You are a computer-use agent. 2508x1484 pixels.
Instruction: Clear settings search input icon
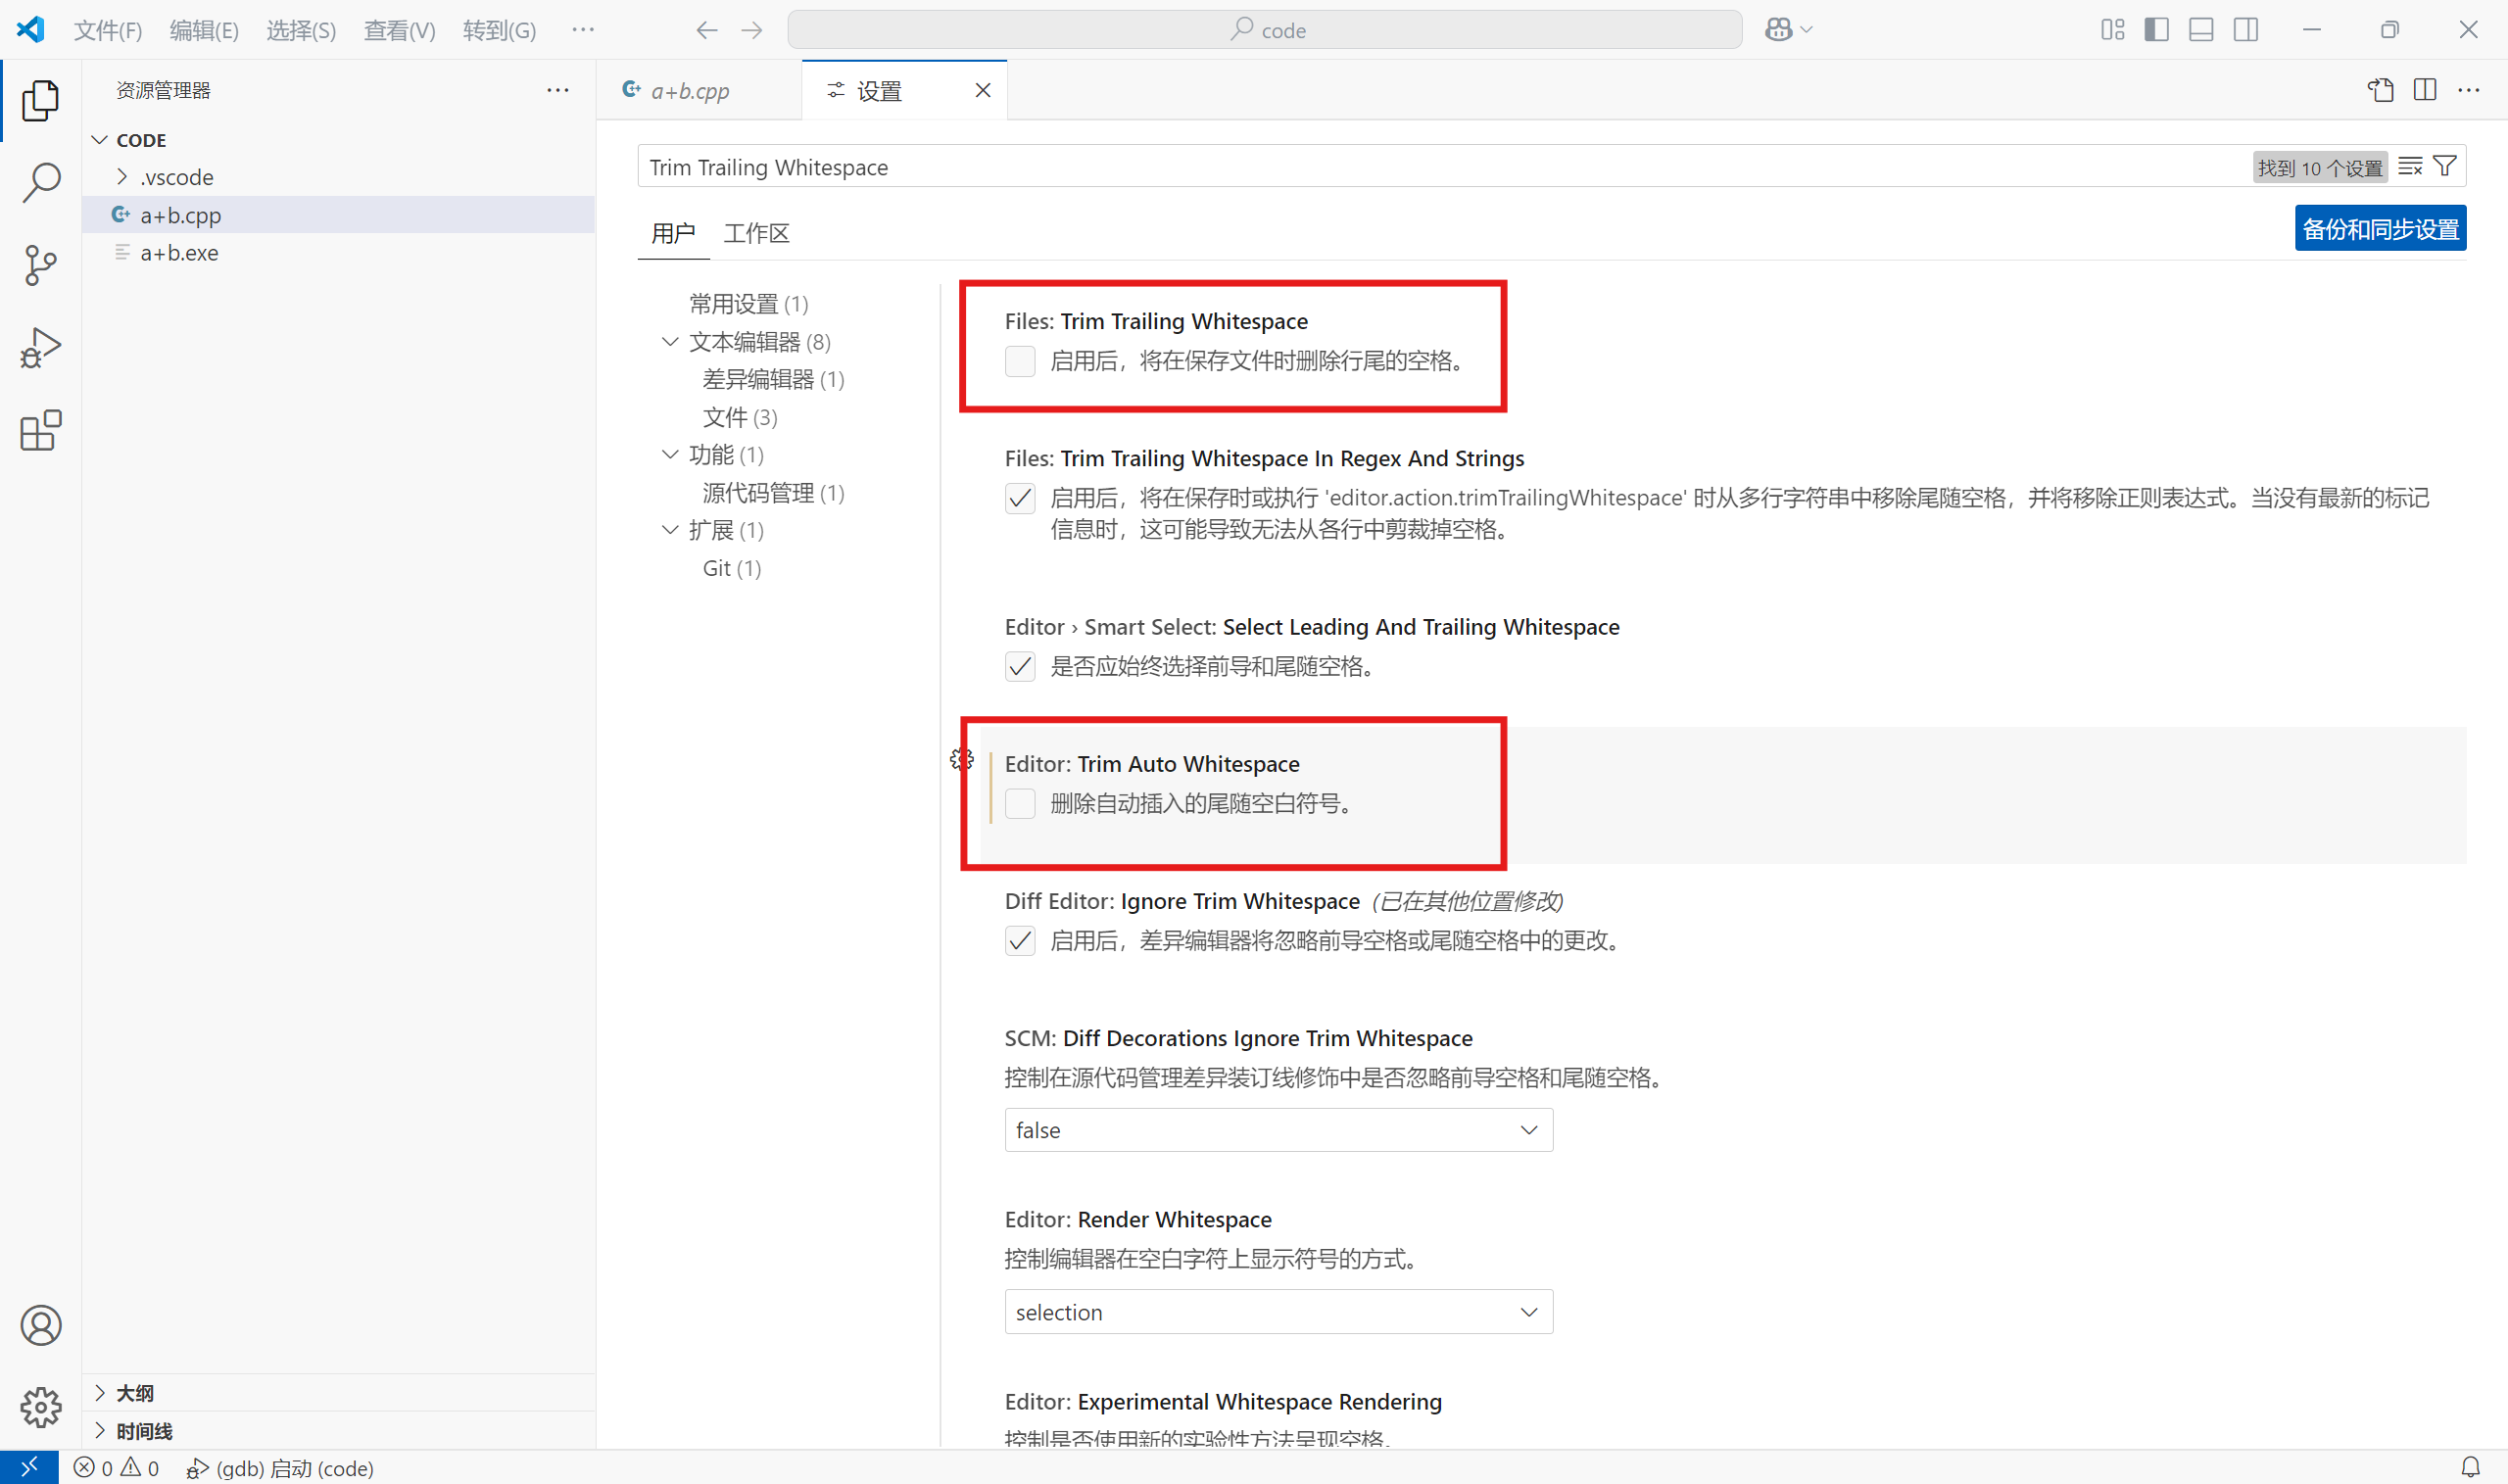click(x=2410, y=166)
